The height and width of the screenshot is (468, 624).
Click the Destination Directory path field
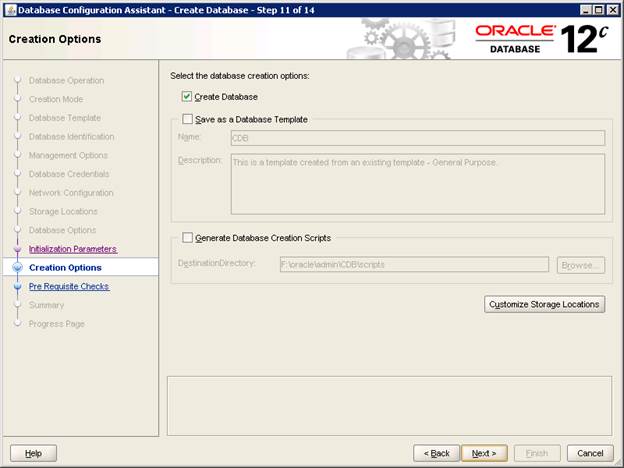pyautogui.click(x=389, y=265)
